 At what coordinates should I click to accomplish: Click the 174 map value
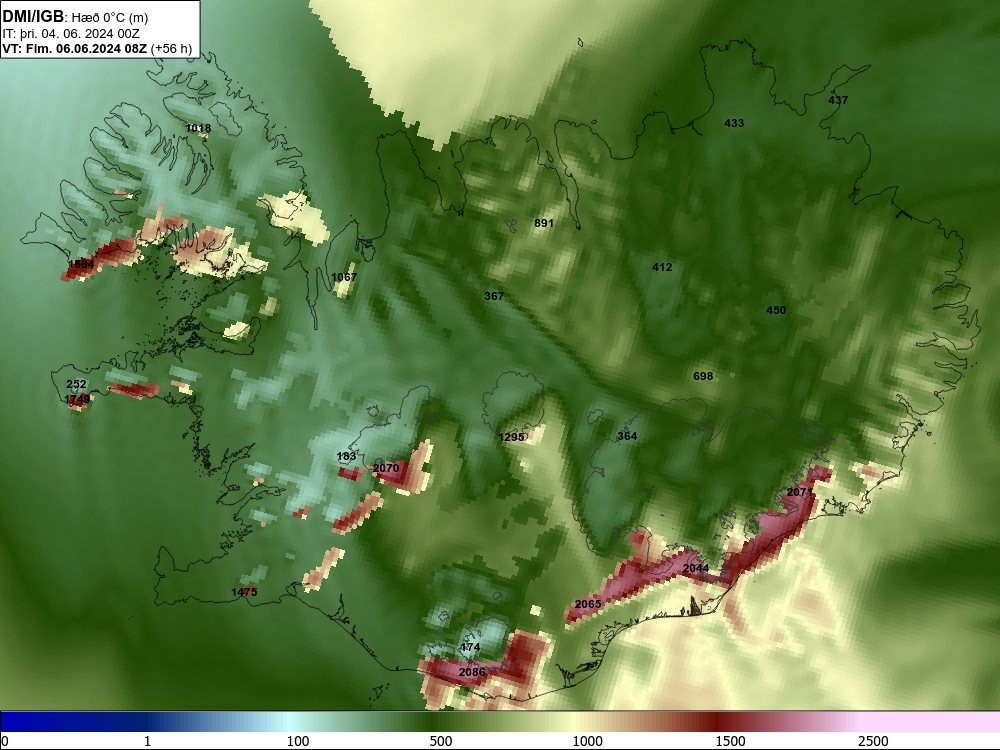click(470, 647)
